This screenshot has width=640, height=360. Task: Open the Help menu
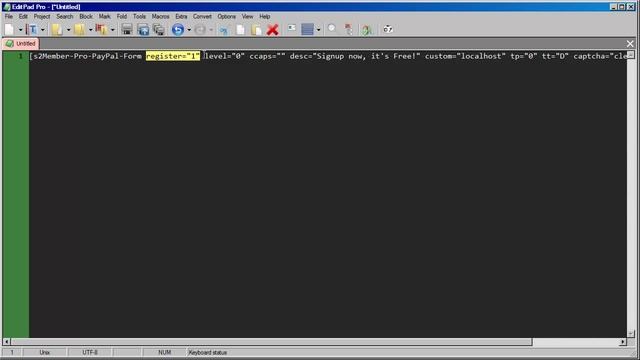click(264, 17)
